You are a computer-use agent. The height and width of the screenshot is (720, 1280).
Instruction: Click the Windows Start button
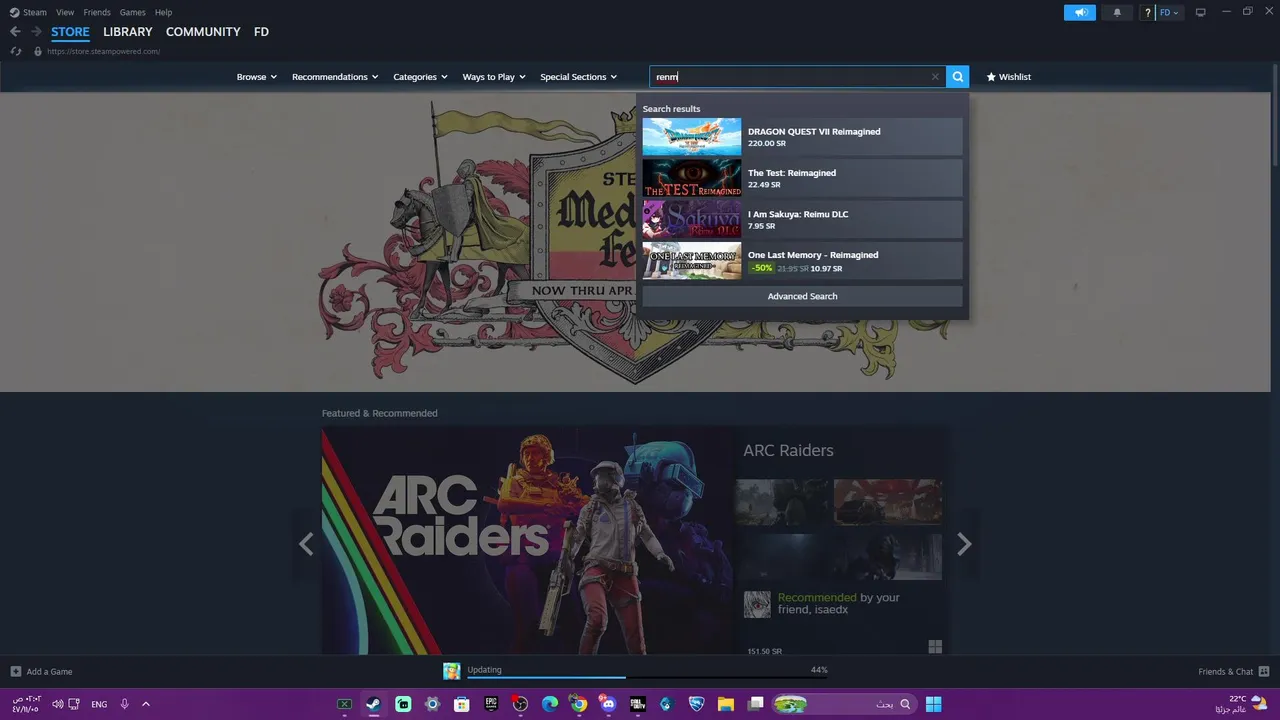pyautogui.click(x=933, y=704)
